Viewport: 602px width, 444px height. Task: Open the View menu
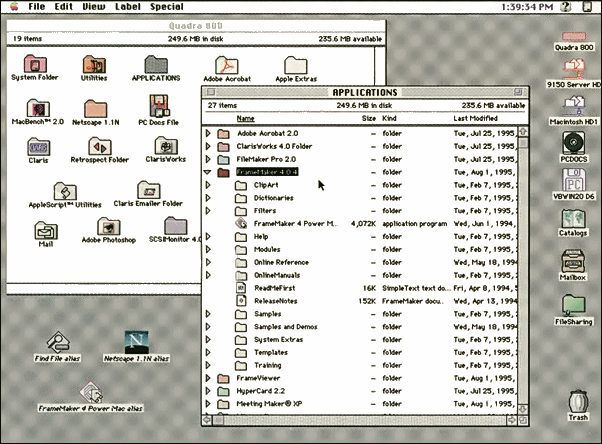coord(94,7)
